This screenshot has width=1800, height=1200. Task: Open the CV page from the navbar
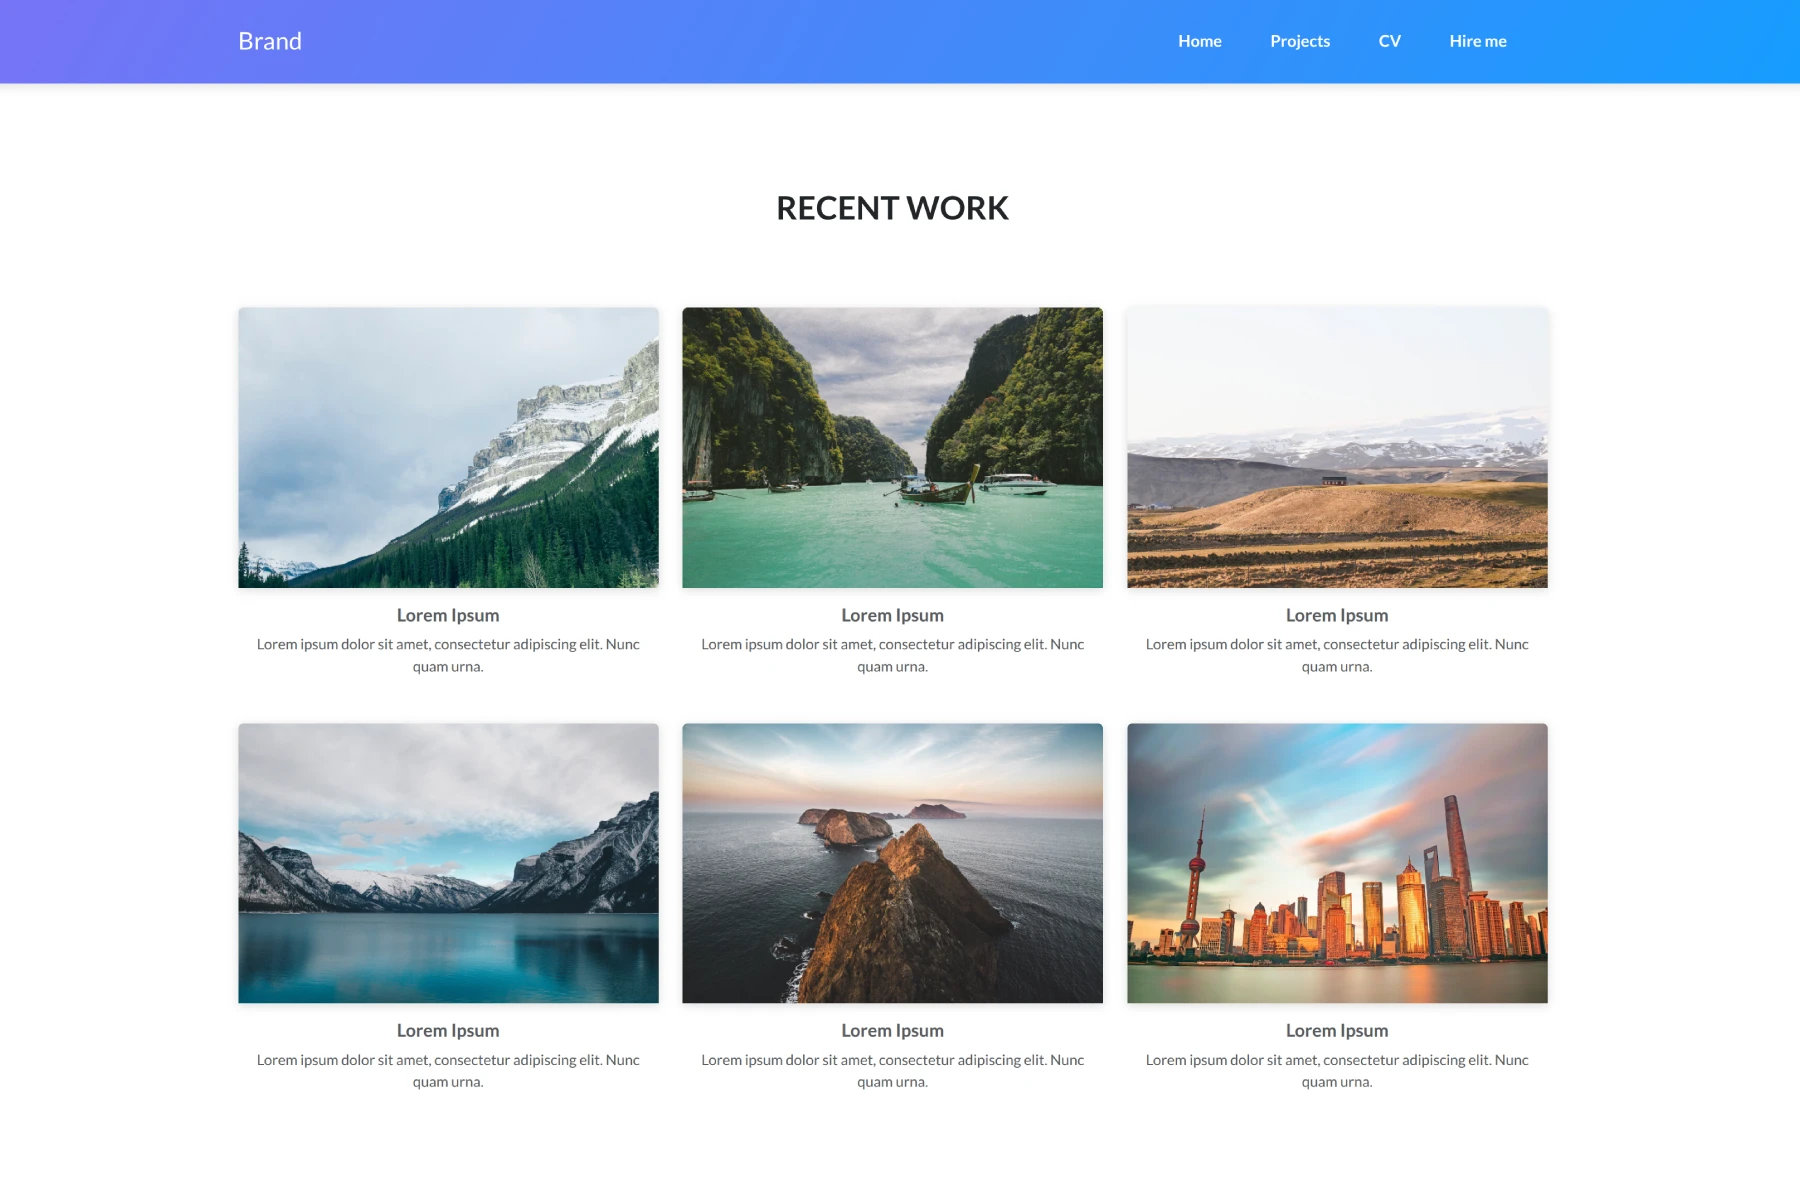click(x=1389, y=41)
